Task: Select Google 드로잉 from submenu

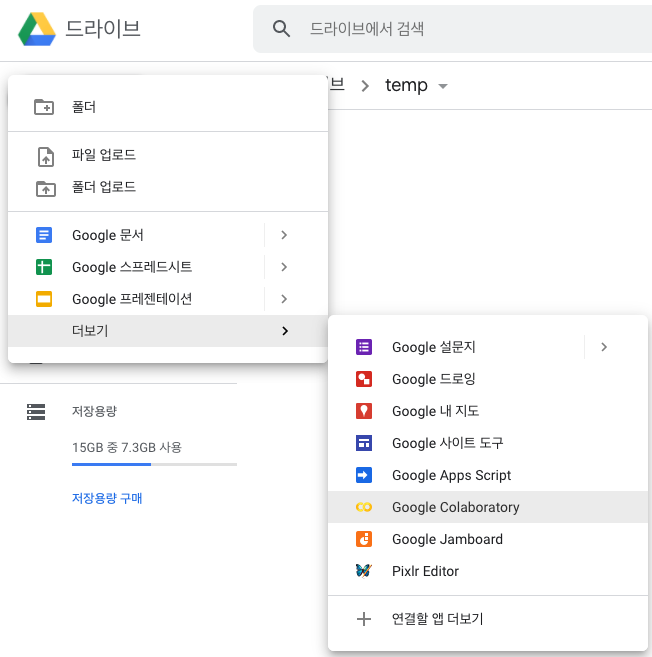Action: [488, 379]
